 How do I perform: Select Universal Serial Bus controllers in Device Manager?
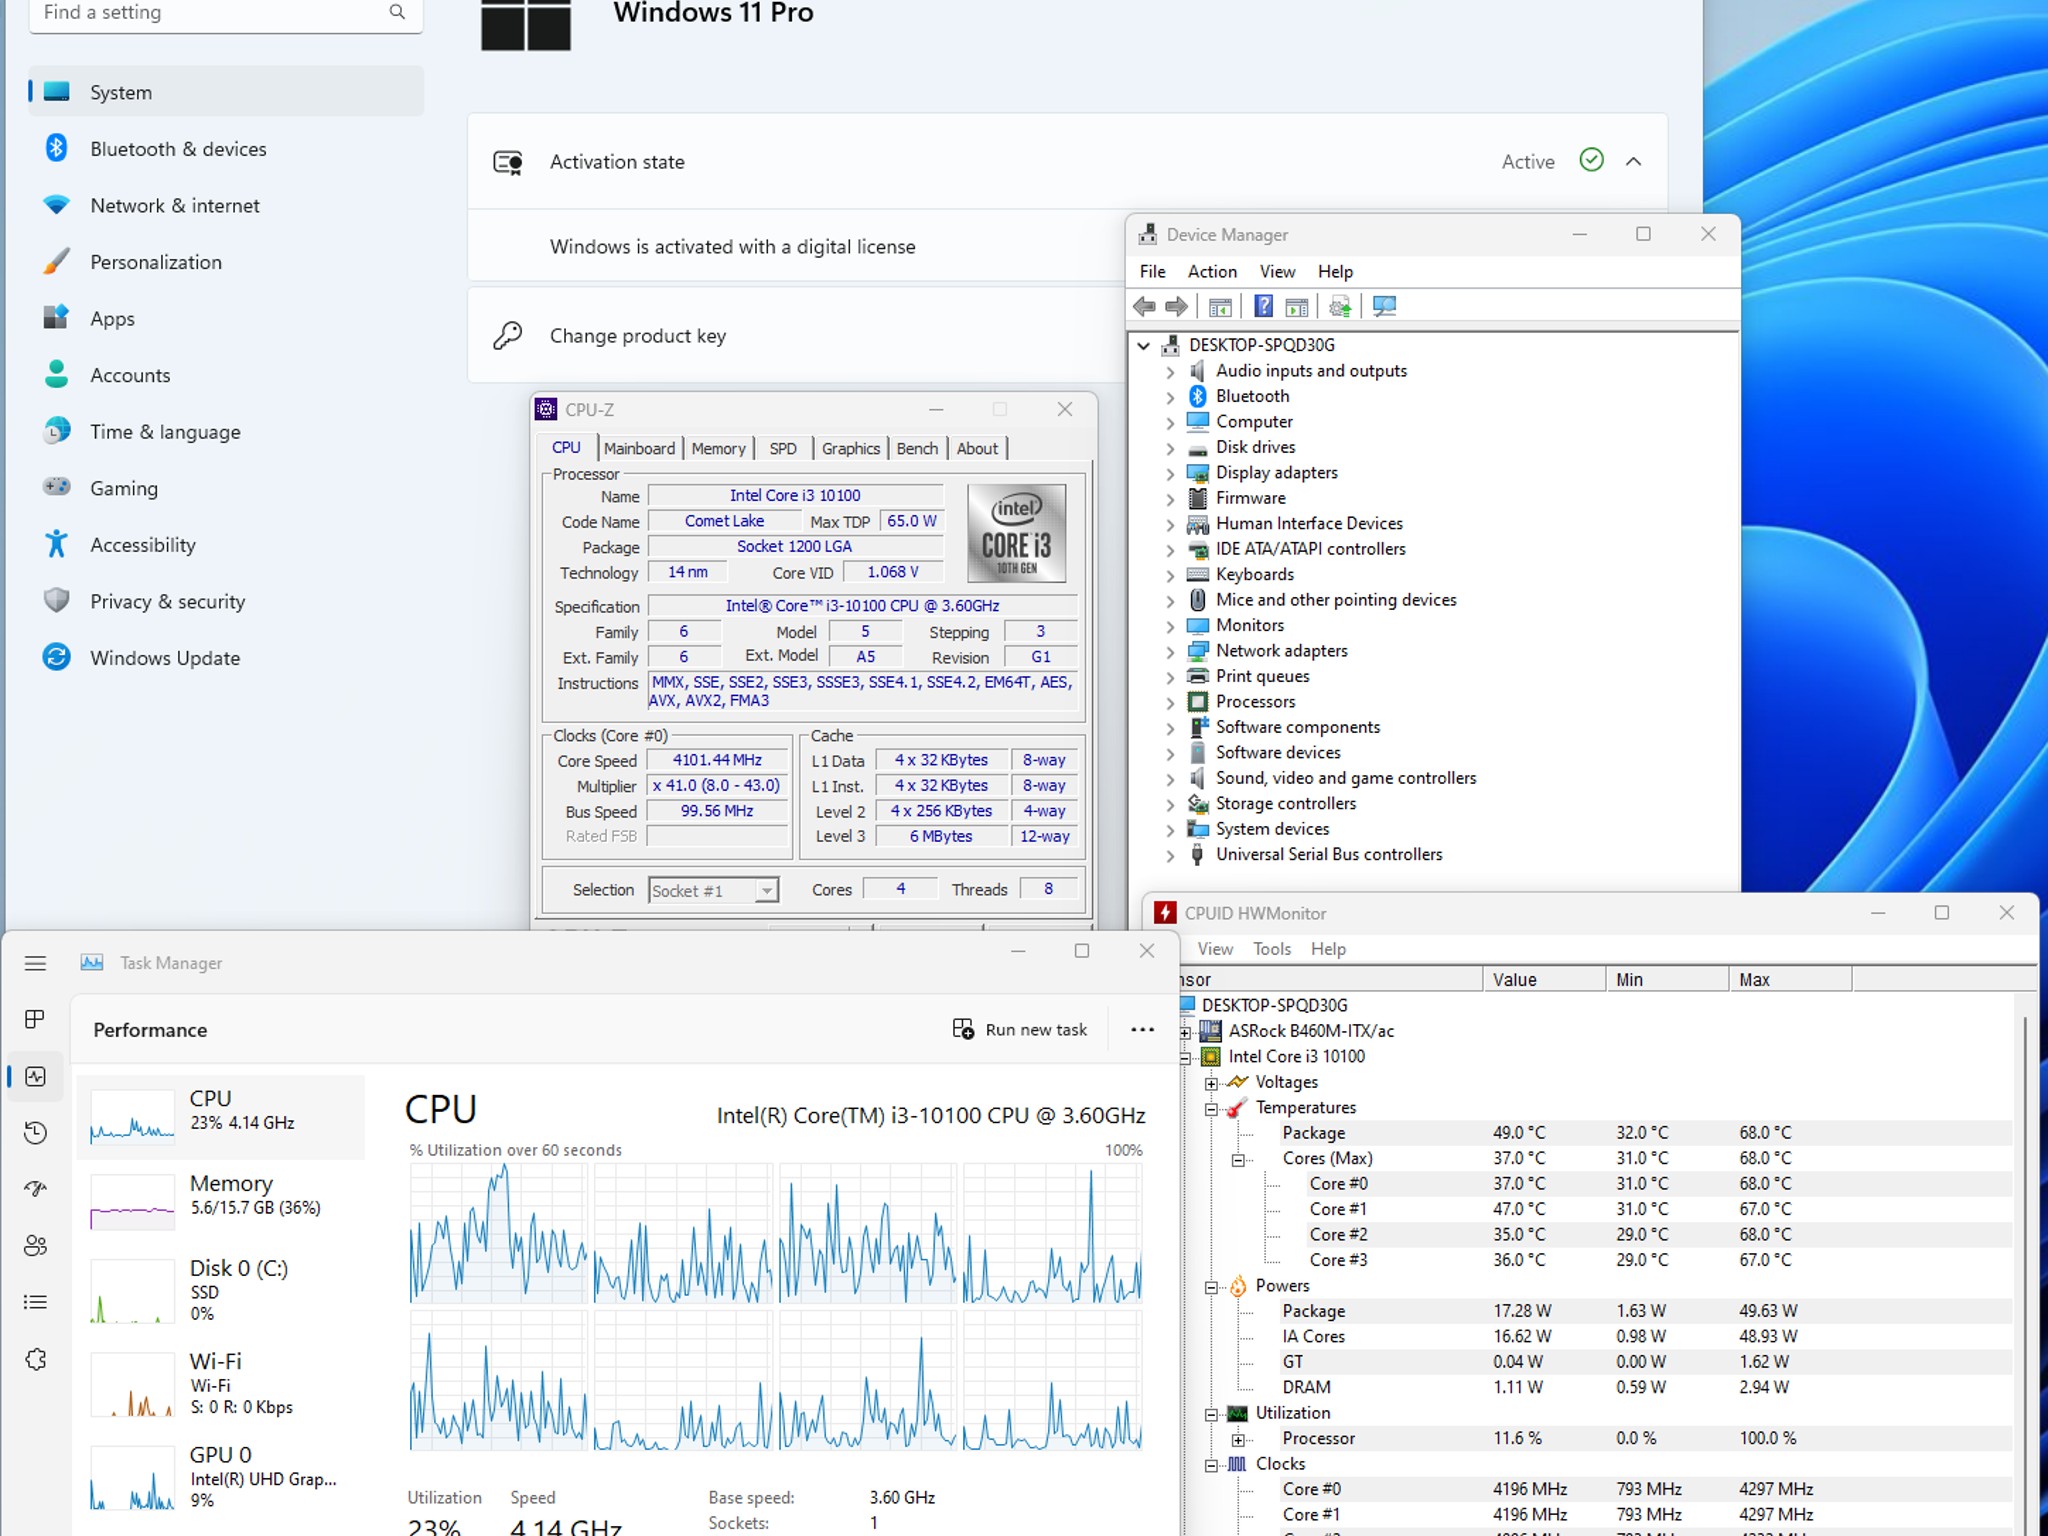pos(1328,855)
